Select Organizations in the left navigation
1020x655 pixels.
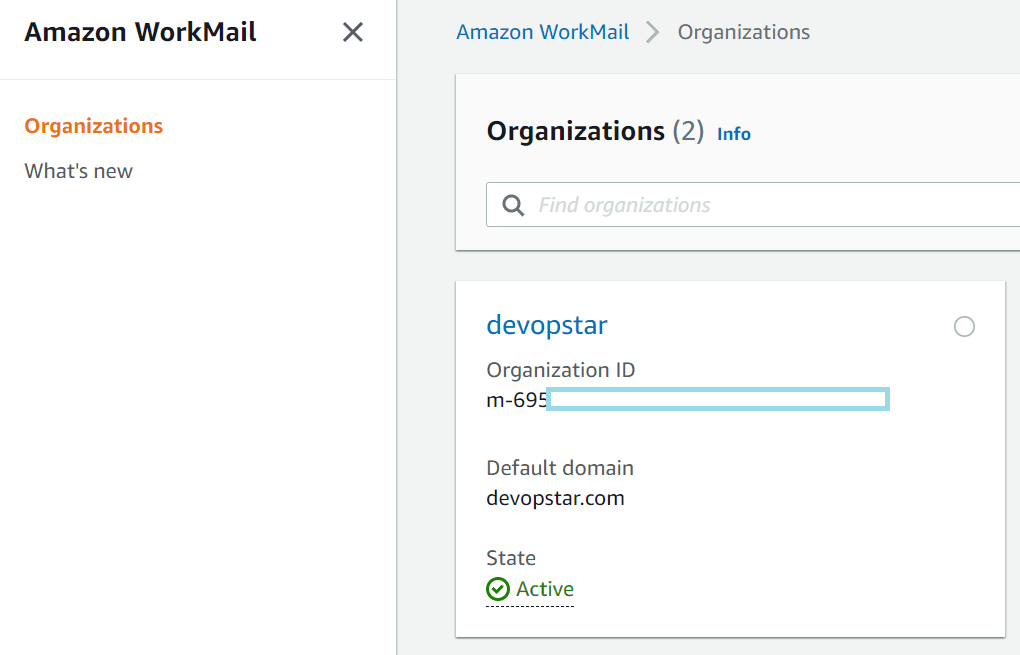(x=93, y=125)
